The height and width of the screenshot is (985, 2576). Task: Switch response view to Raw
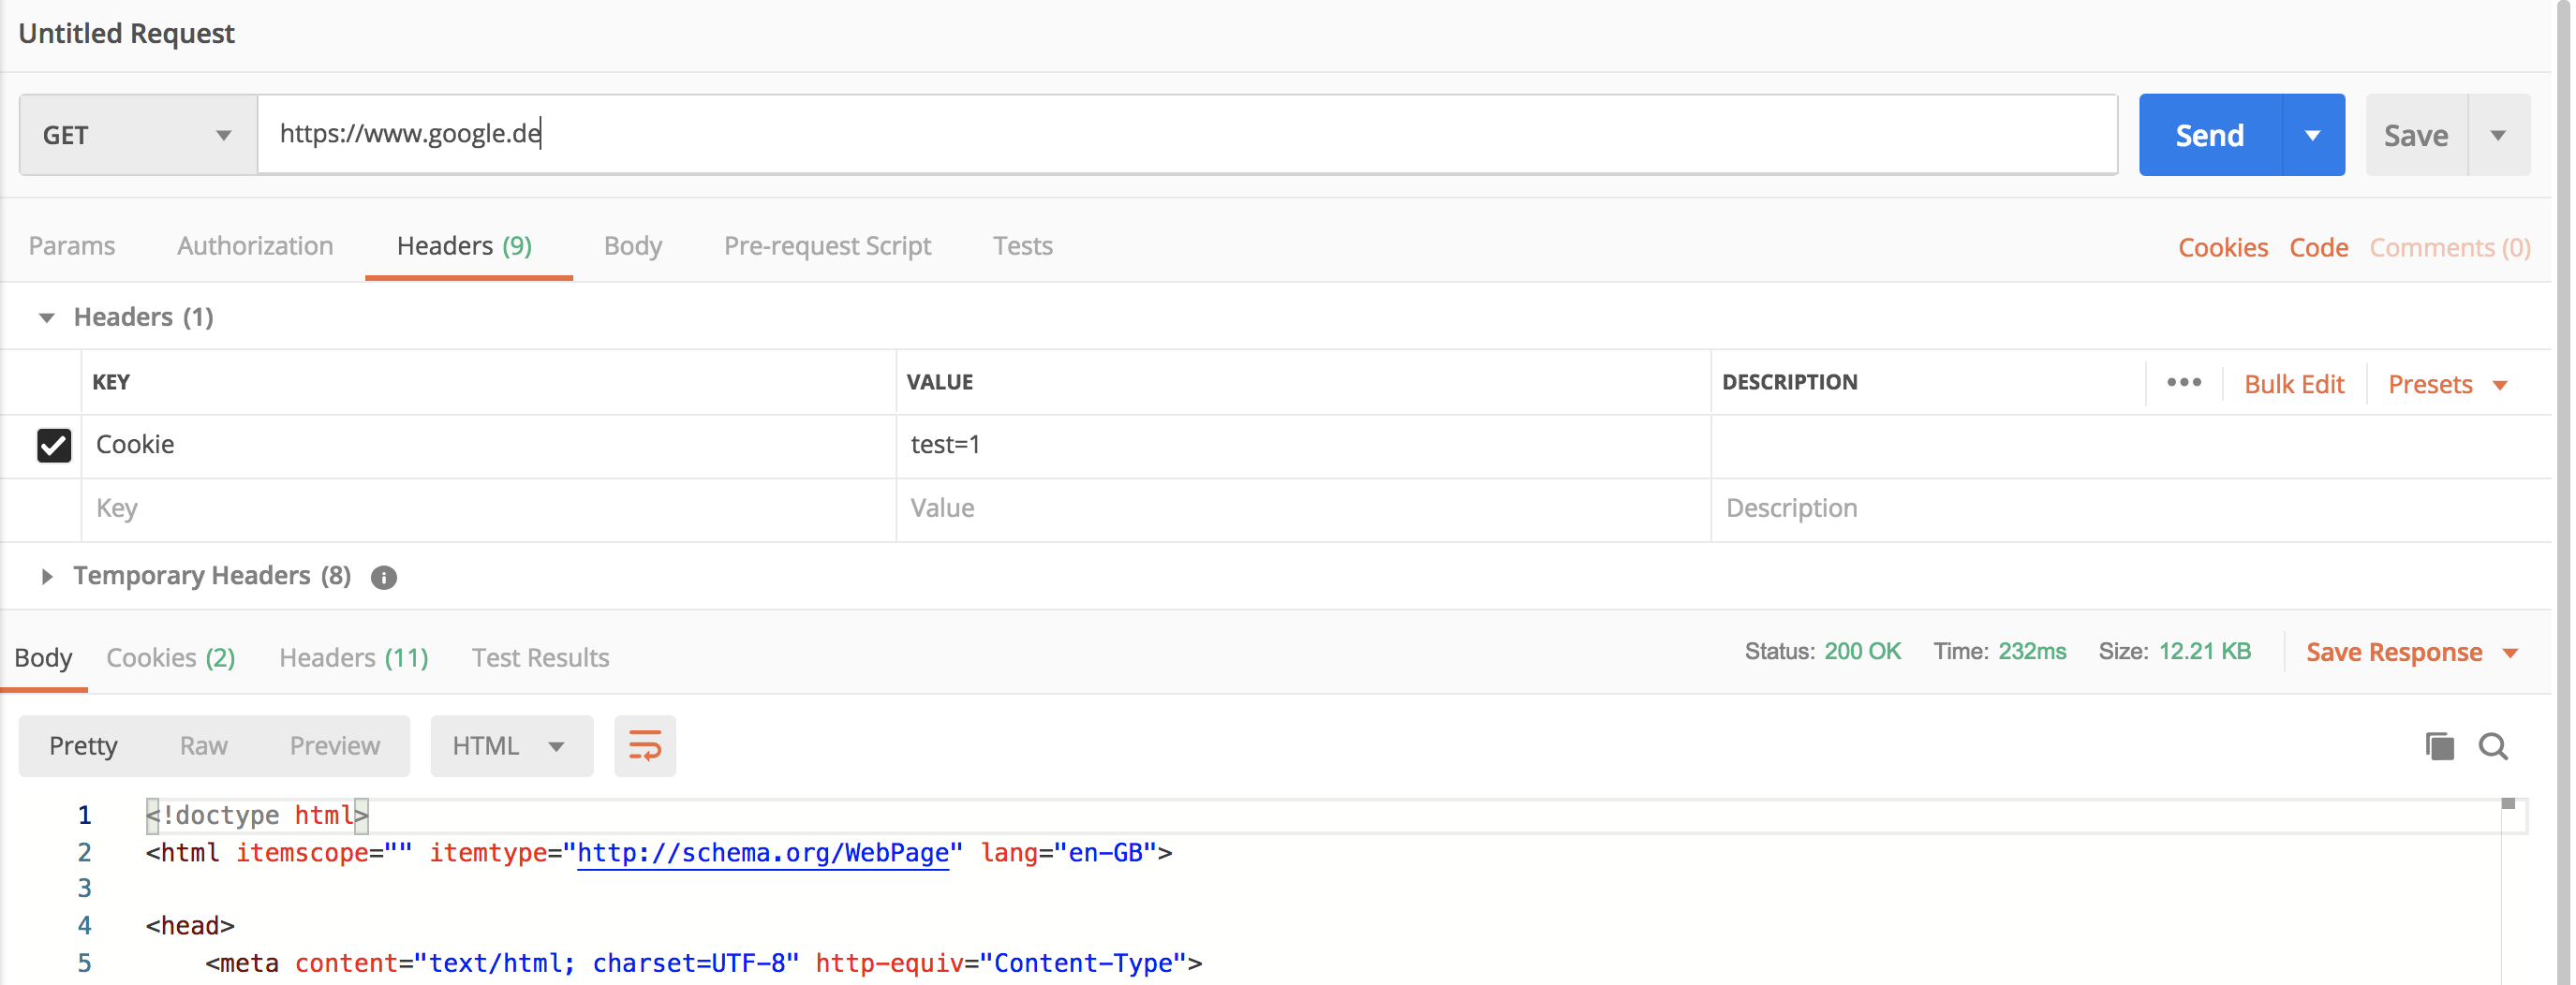tap(204, 746)
